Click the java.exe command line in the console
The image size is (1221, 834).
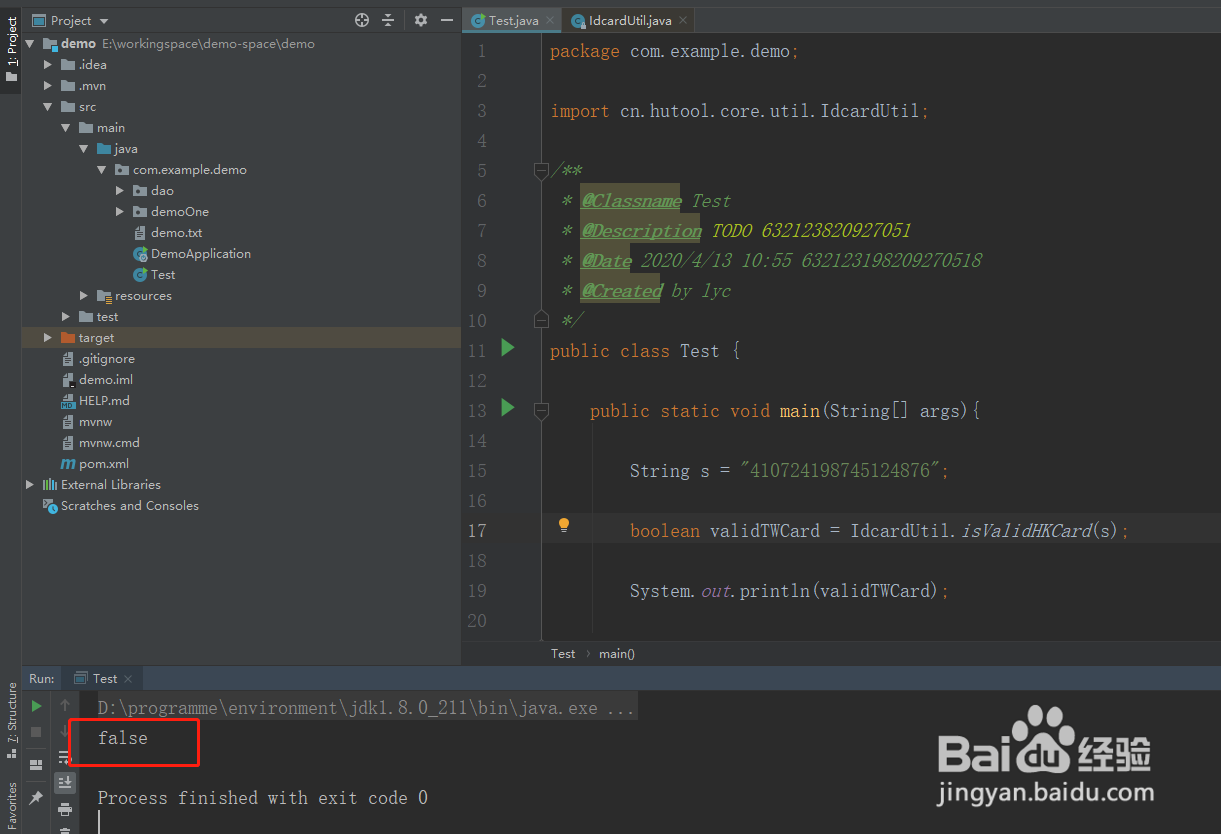pyautogui.click(x=366, y=708)
